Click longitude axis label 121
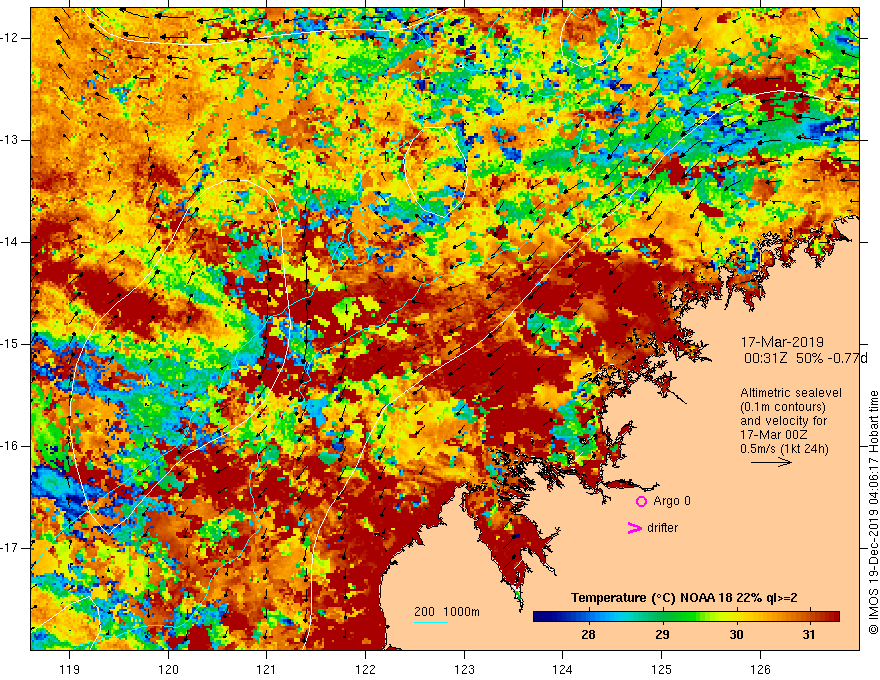This screenshot has height=680, width=880. (267, 669)
